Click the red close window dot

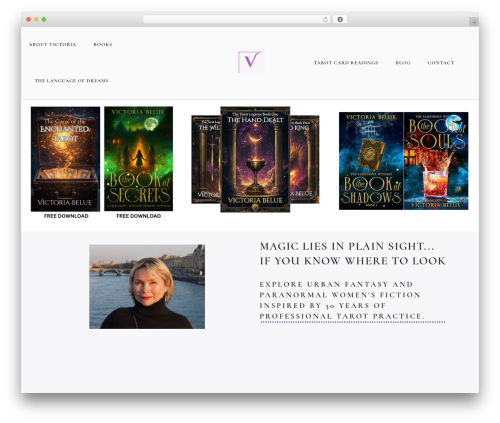tap(29, 20)
